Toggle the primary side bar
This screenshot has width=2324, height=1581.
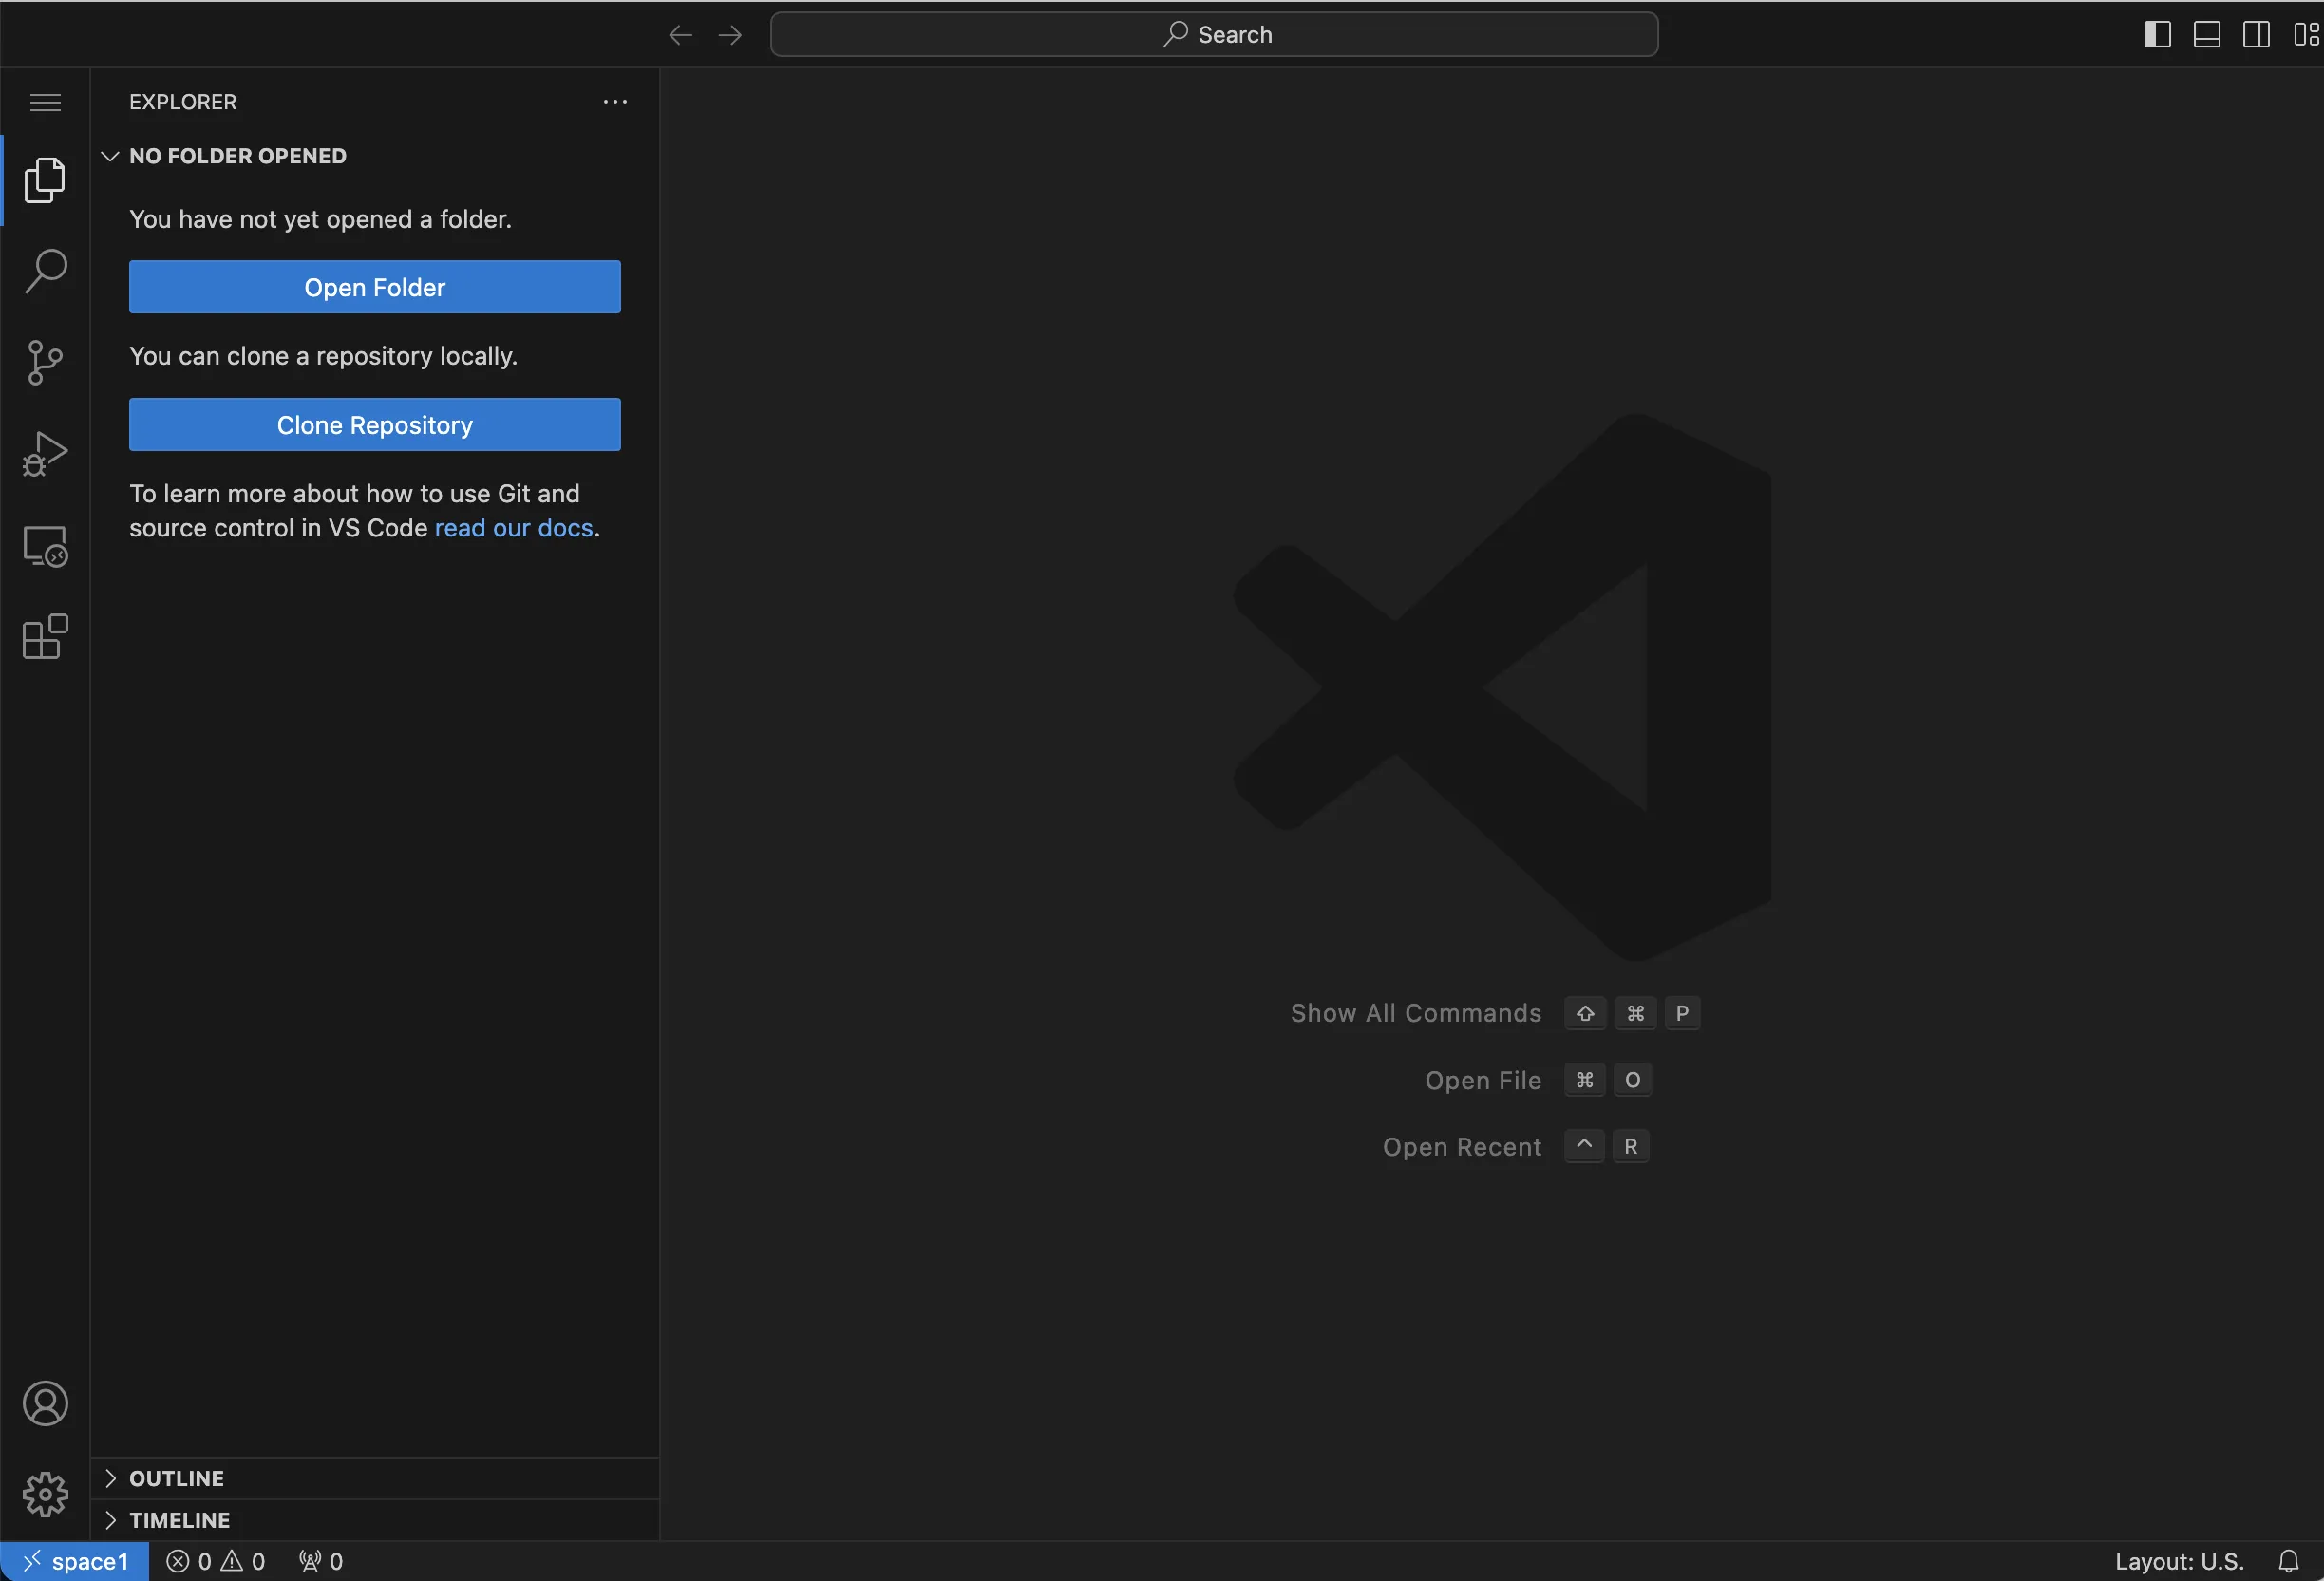2157,35
